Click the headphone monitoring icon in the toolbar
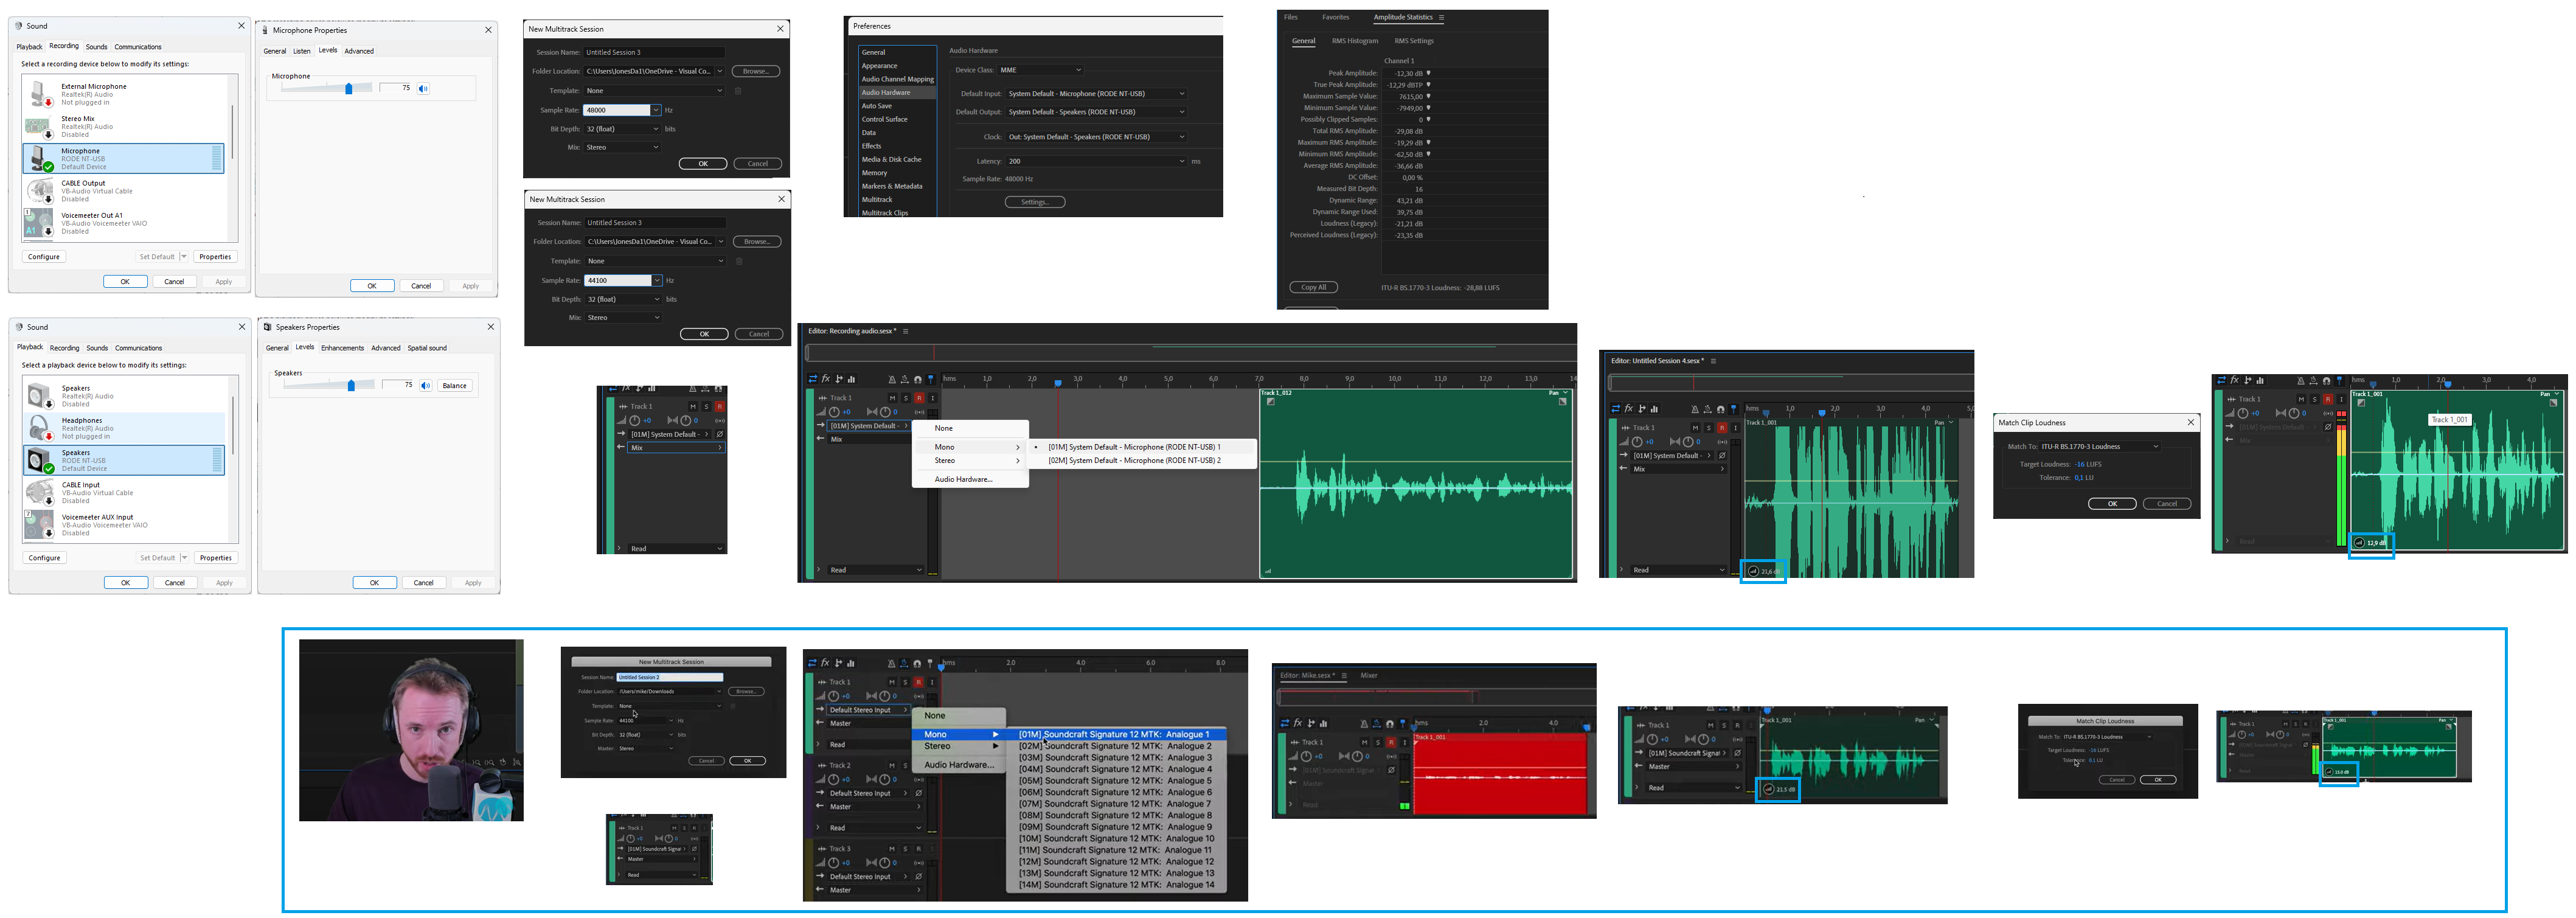 click(918, 380)
